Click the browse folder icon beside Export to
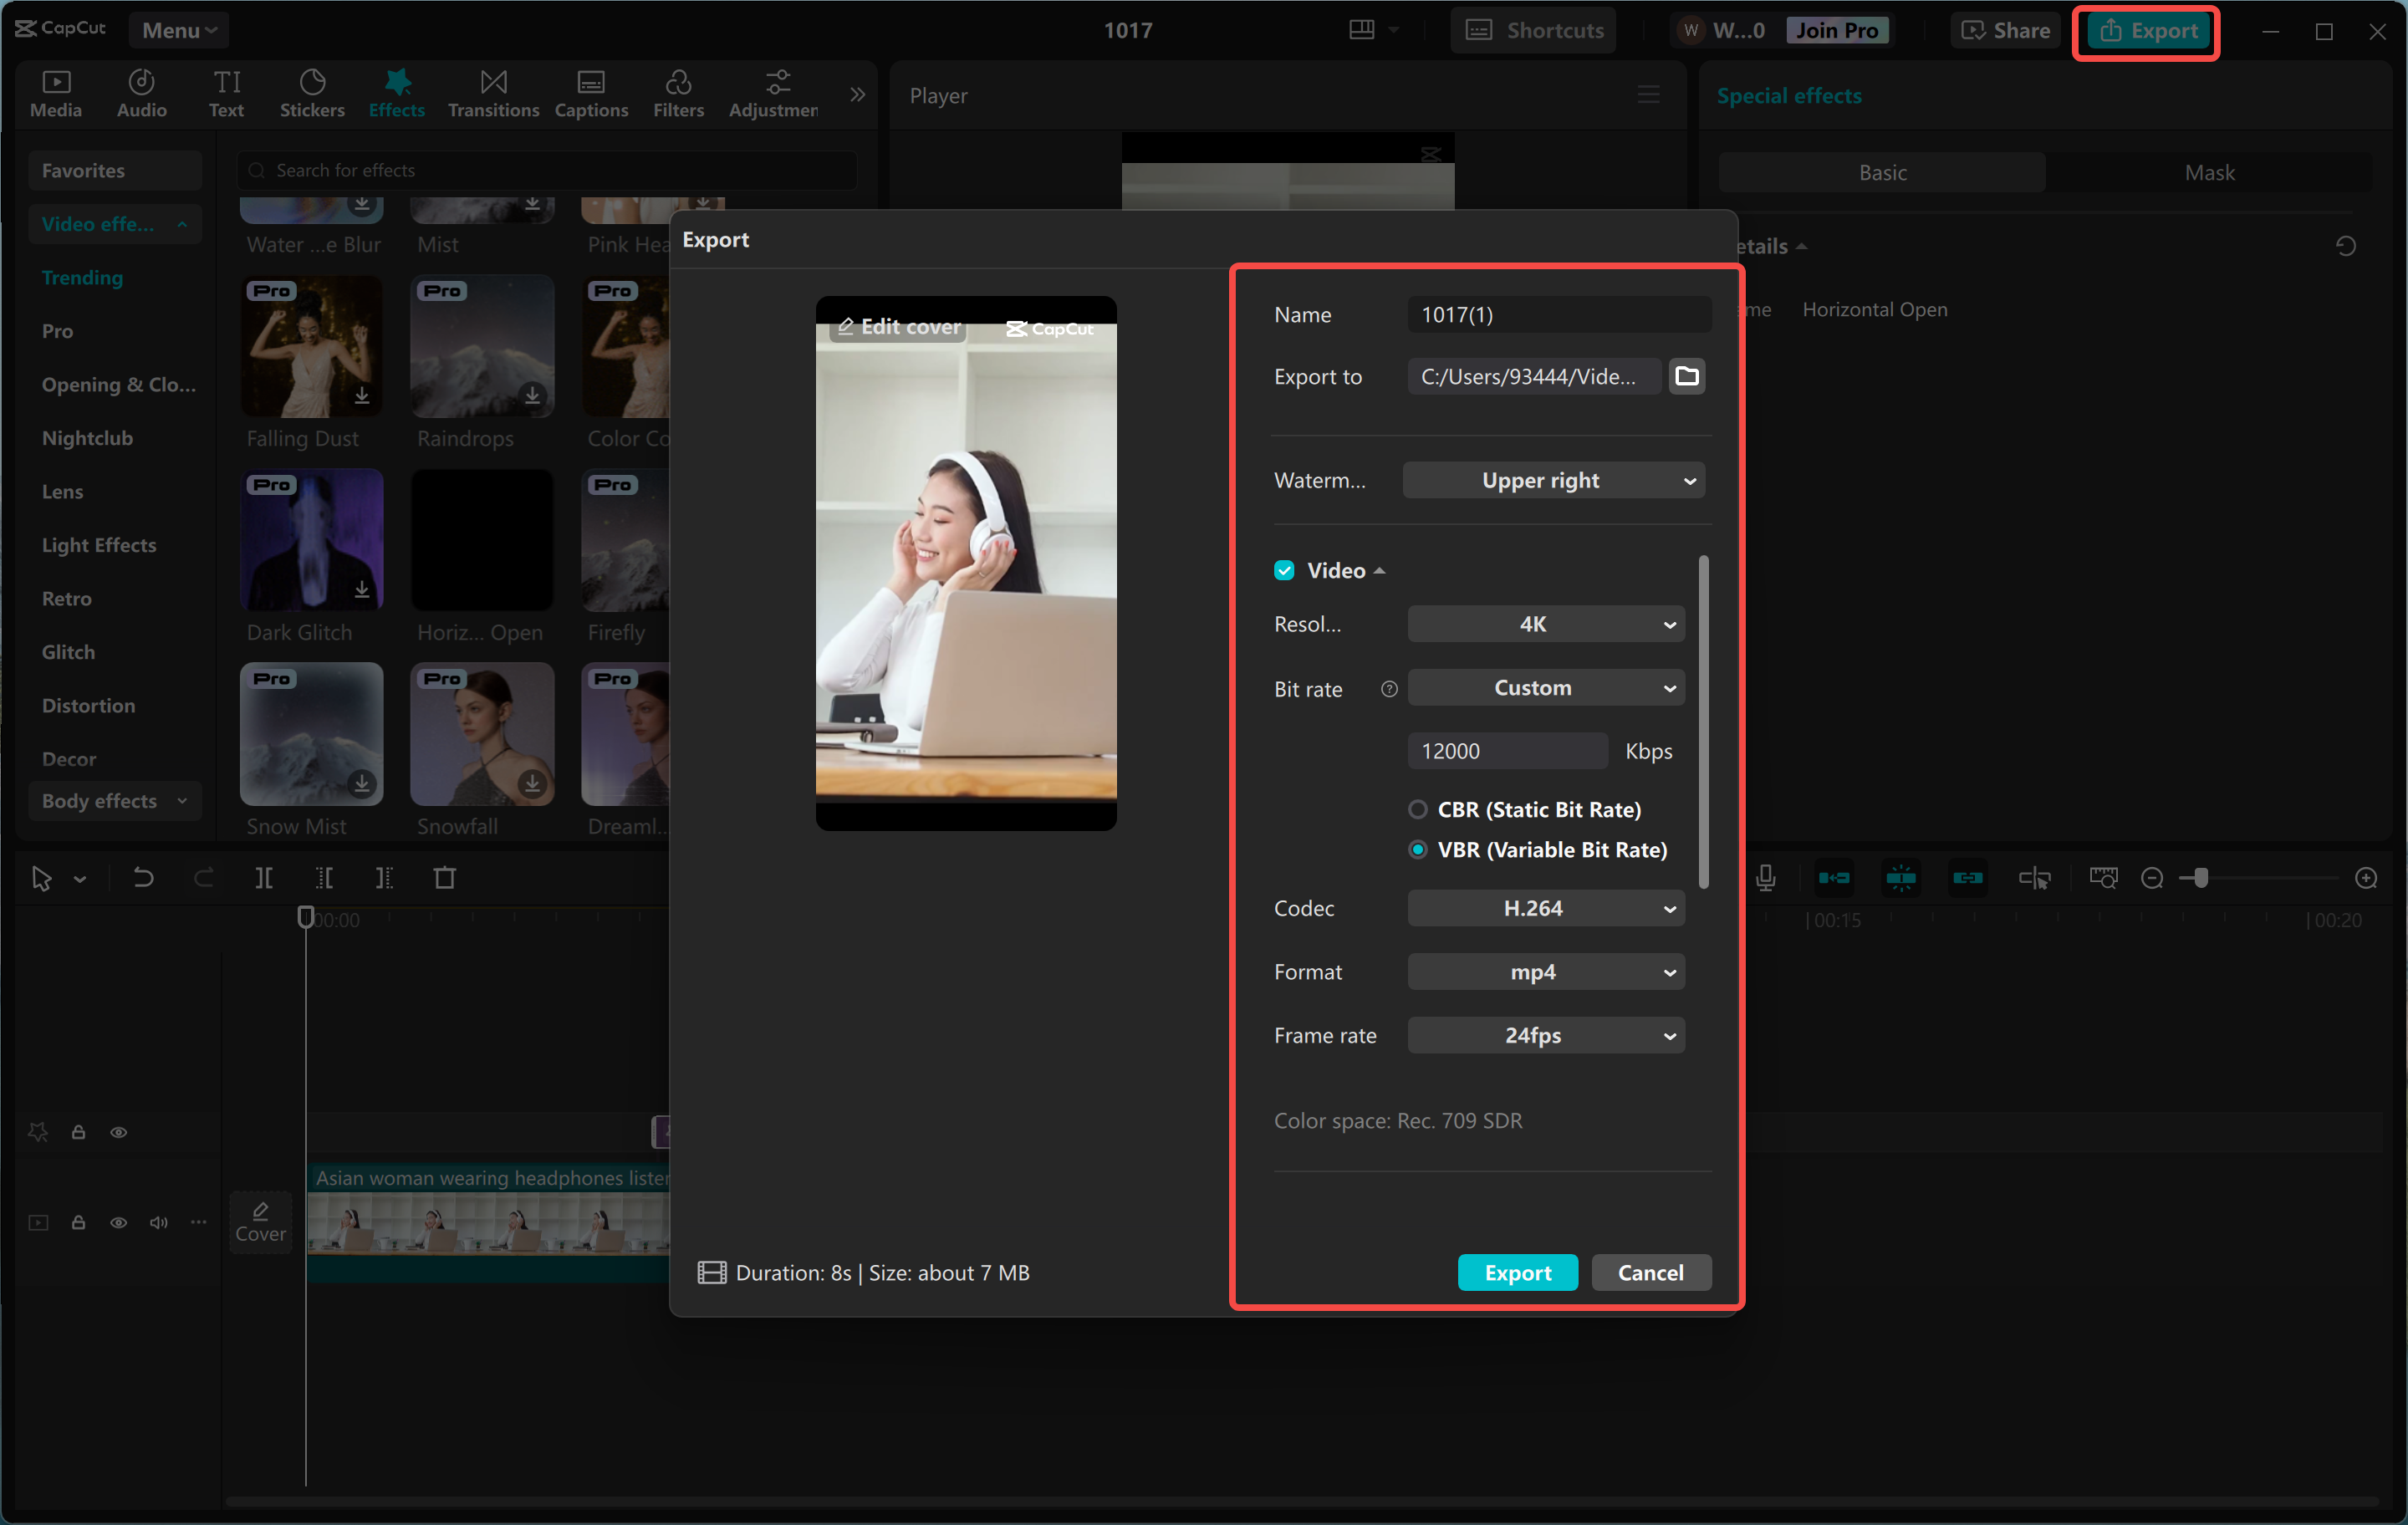Screen dimensions: 2408x1525 coord(1686,376)
